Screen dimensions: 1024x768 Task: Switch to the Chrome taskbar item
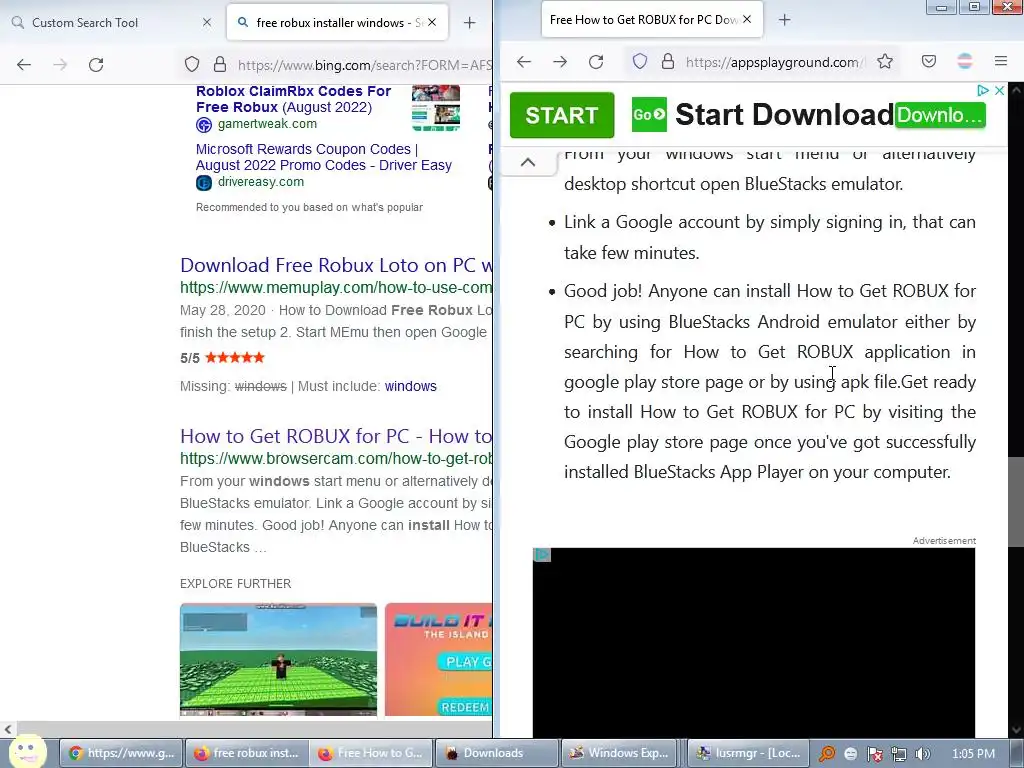(121, 753)
